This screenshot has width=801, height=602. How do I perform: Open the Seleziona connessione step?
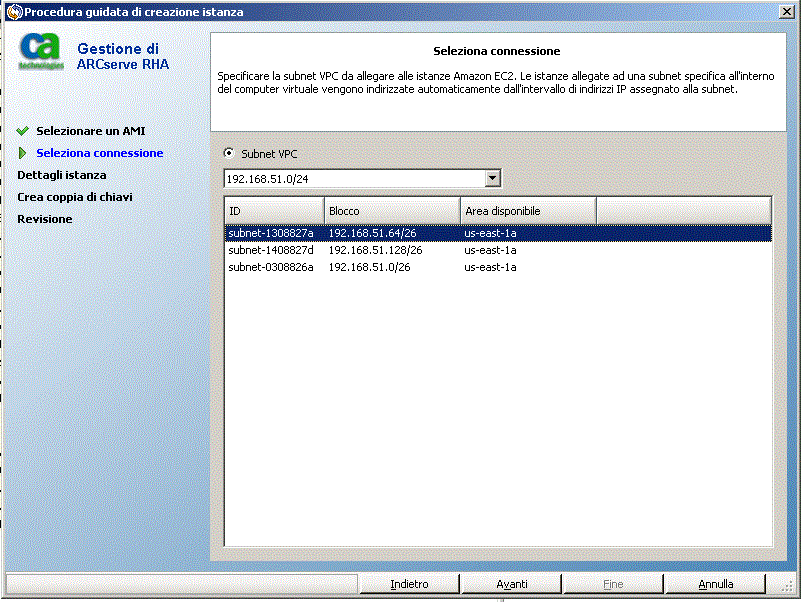tap(99, 153)
